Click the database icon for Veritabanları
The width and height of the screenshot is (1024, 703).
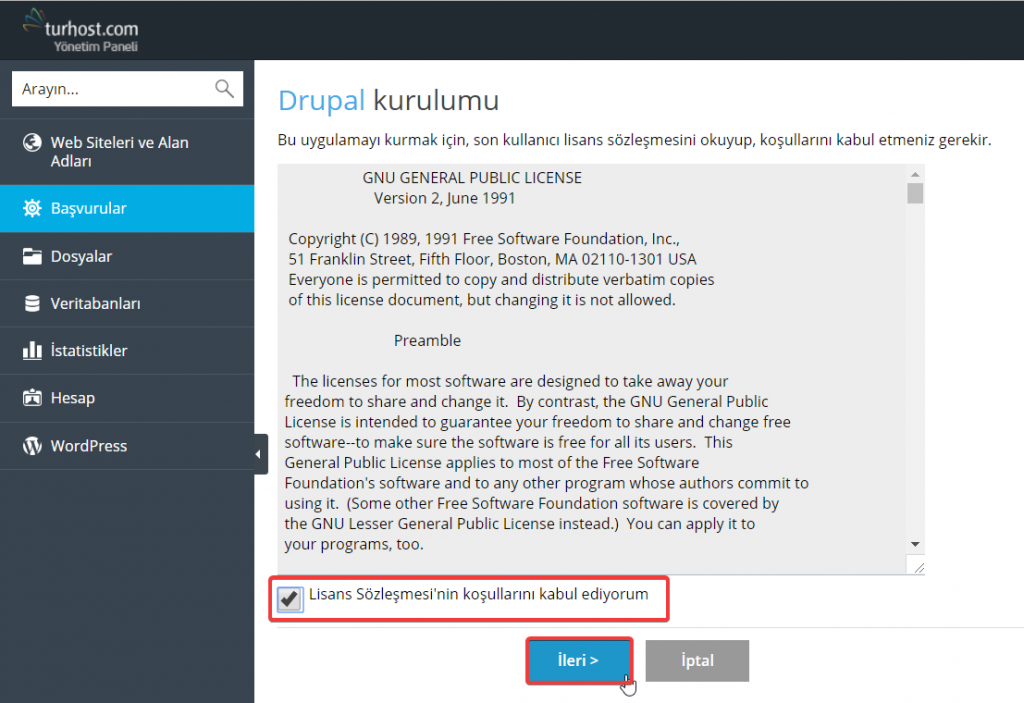pos(32,304)
